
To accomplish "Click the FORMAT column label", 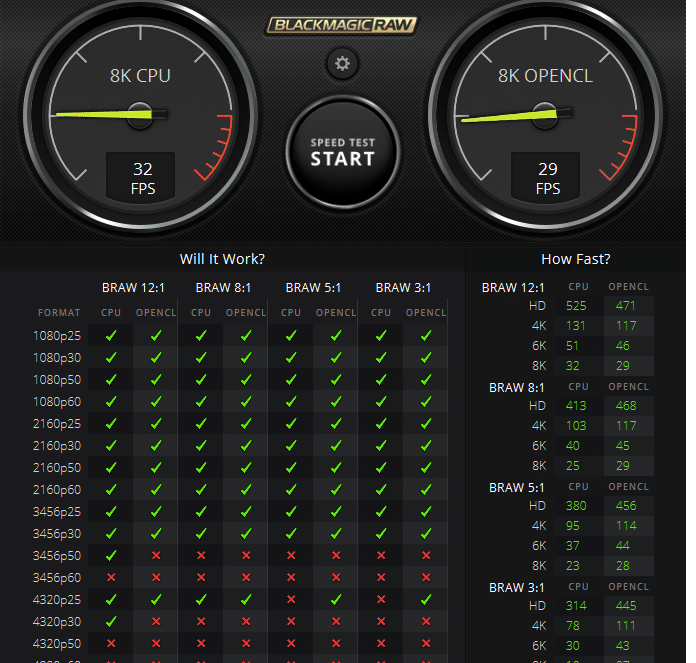I will point(59,313).
